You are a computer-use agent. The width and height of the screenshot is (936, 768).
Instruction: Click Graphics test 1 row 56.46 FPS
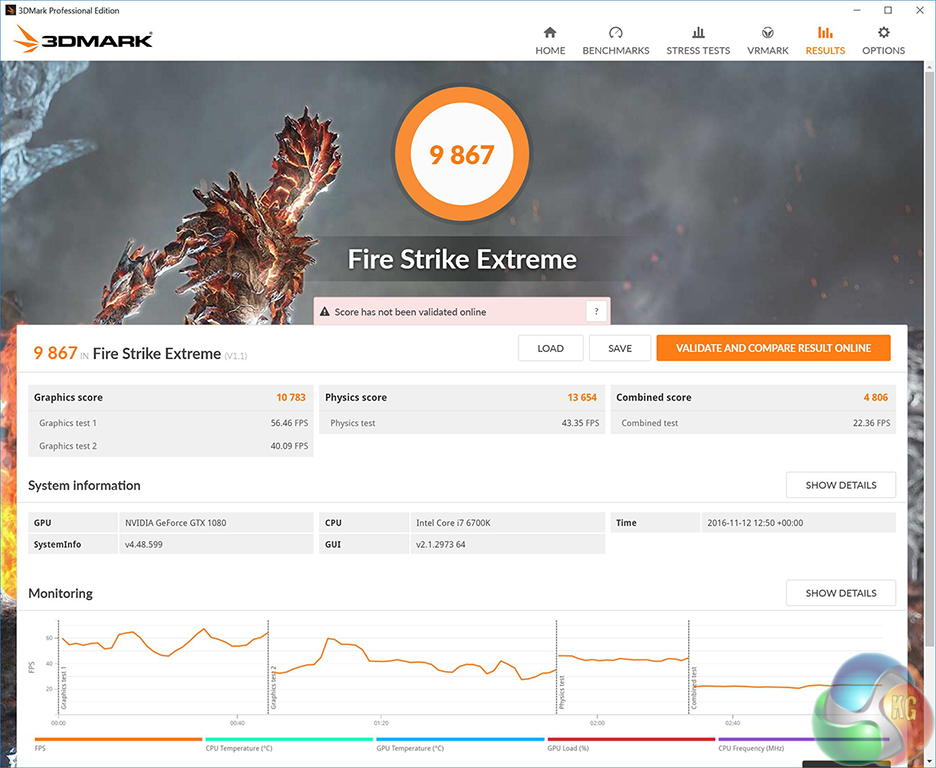pyautogui.click(x=171, y=422)
